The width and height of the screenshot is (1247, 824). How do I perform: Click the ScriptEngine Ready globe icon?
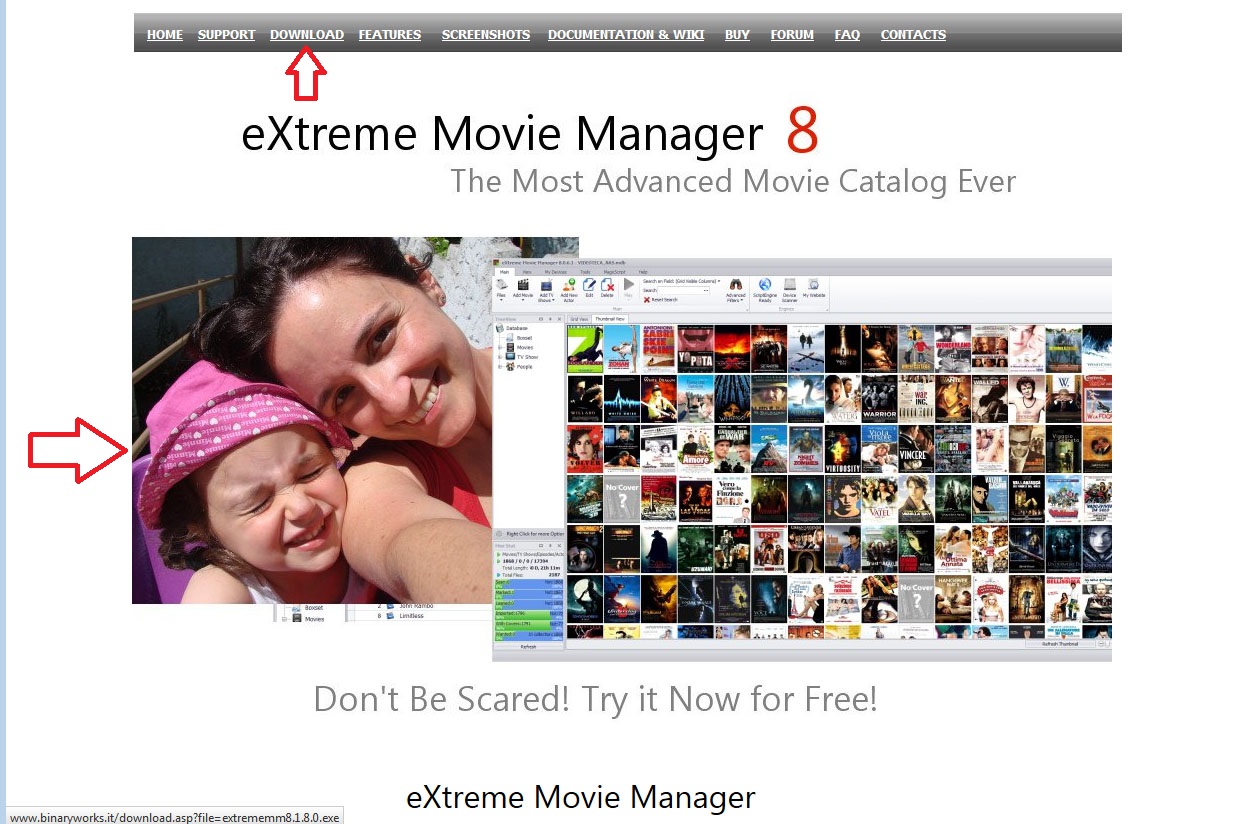coord(765,286)
